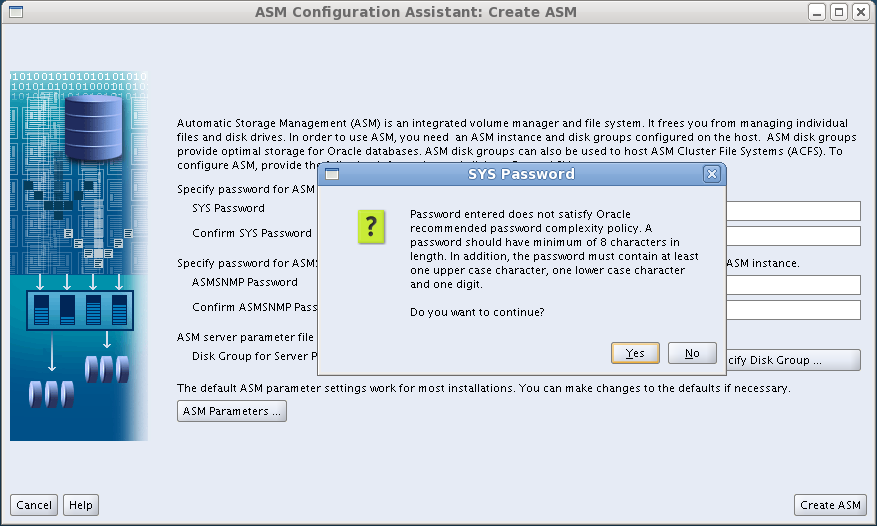This screenshot has height=526, width=877.
Task: Click the 'ASMSNMP Password' field label
Action: (x=244, y=282)
